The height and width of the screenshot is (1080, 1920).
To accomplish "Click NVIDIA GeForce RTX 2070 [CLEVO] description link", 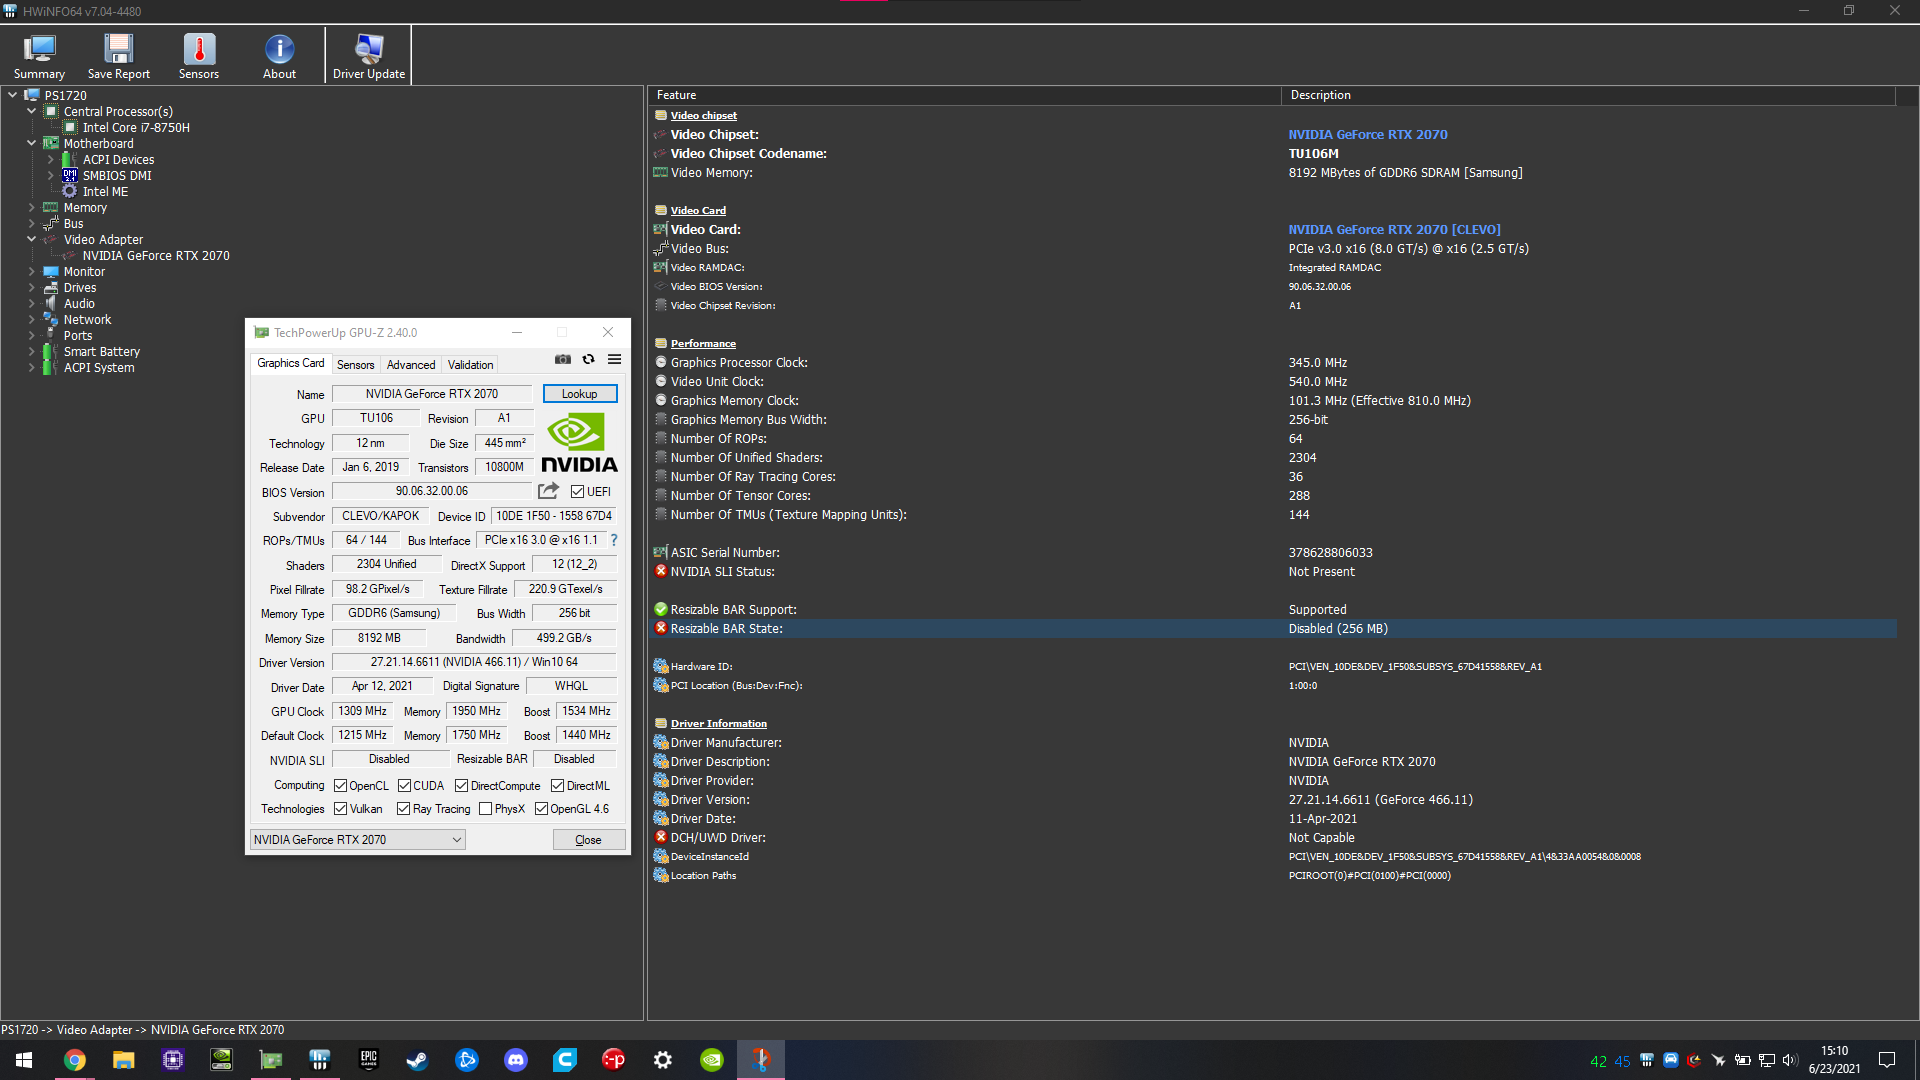I will [x=1394, y=229].
